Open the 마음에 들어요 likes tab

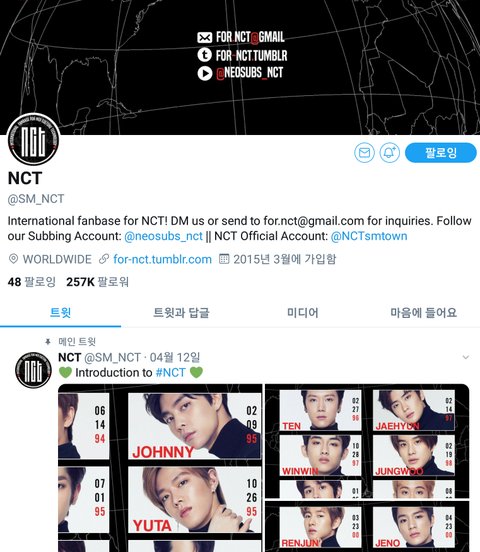pyautogui.click(x=423, y=313)
